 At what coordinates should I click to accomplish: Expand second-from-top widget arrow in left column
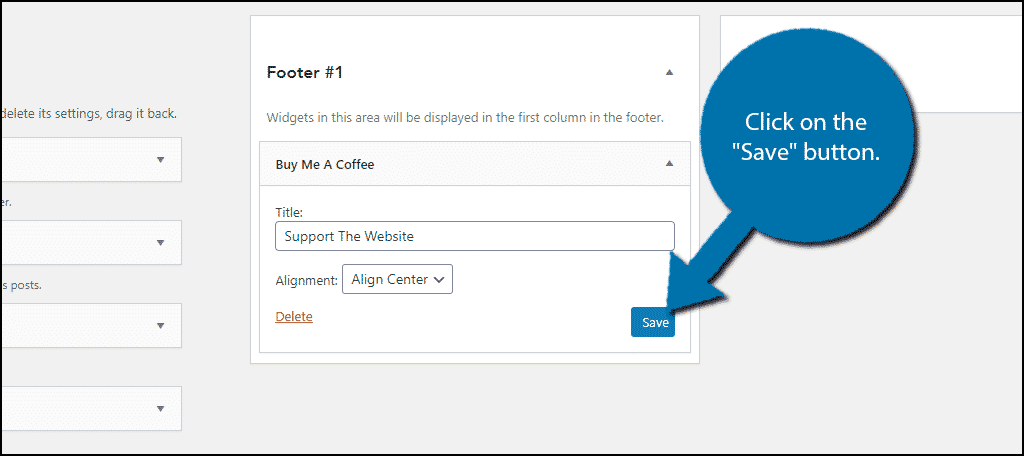(x=160, y=242)
